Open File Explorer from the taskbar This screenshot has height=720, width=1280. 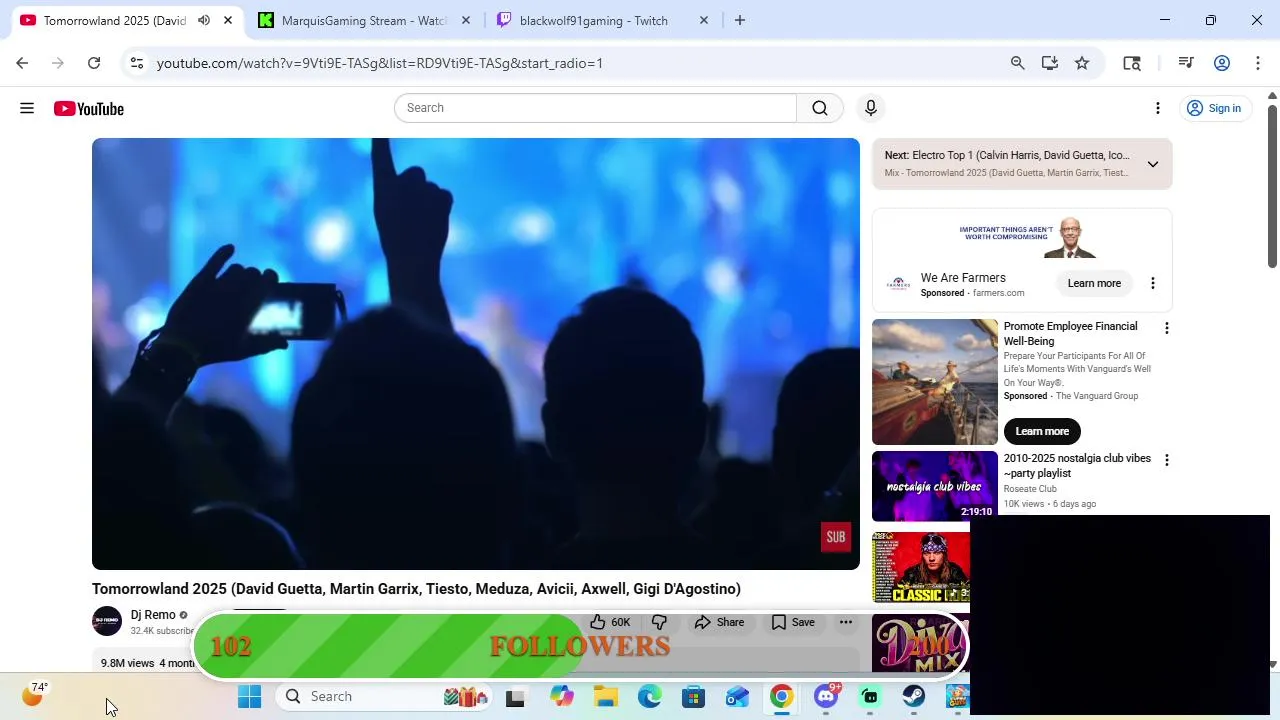[x=606, y=697]
